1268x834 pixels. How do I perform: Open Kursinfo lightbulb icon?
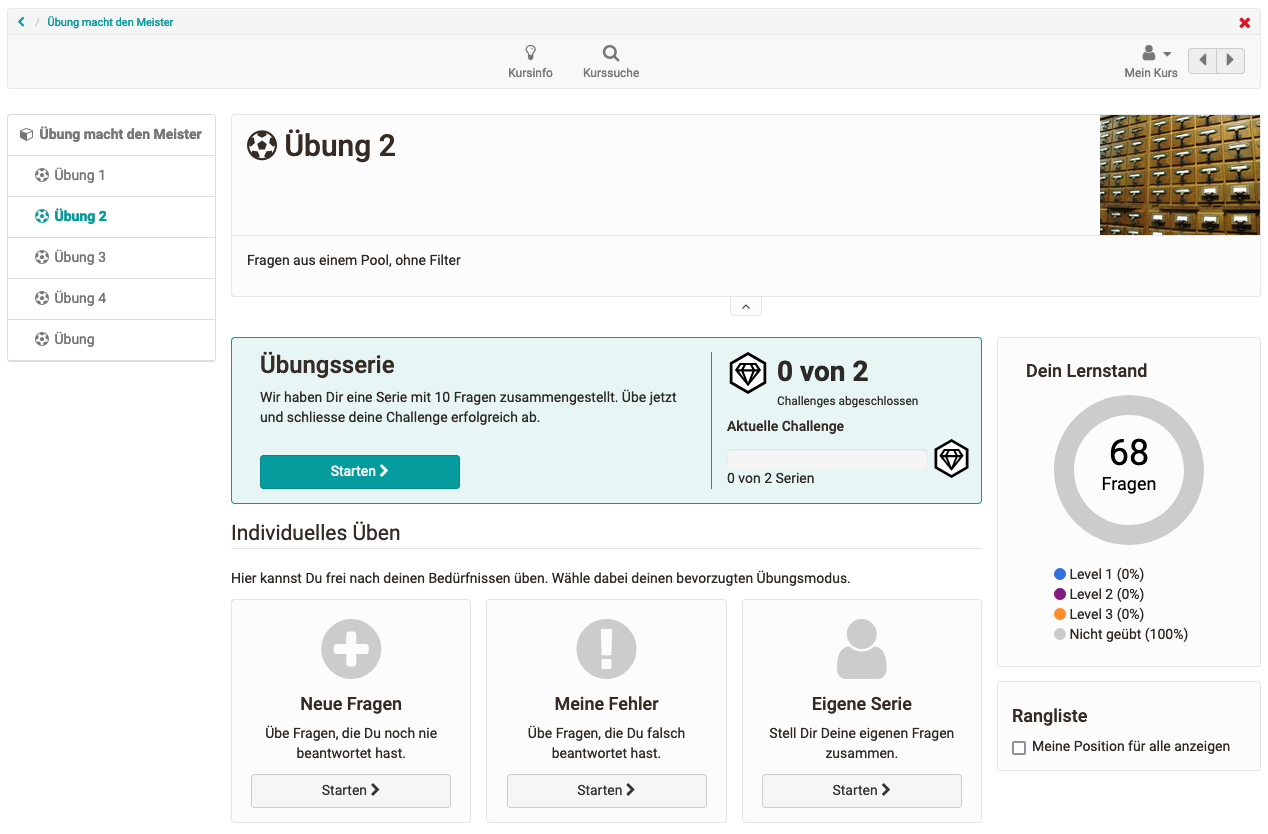[530, 54]
